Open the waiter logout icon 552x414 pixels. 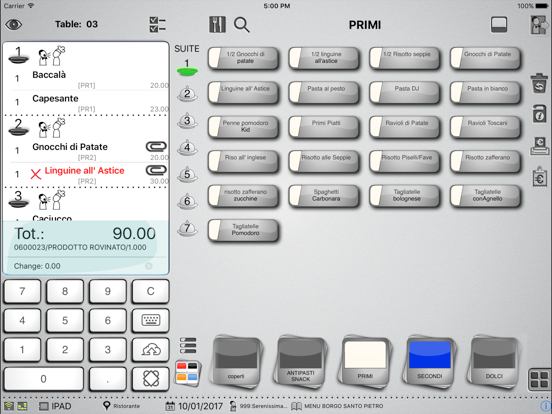(x=539, y=25)
